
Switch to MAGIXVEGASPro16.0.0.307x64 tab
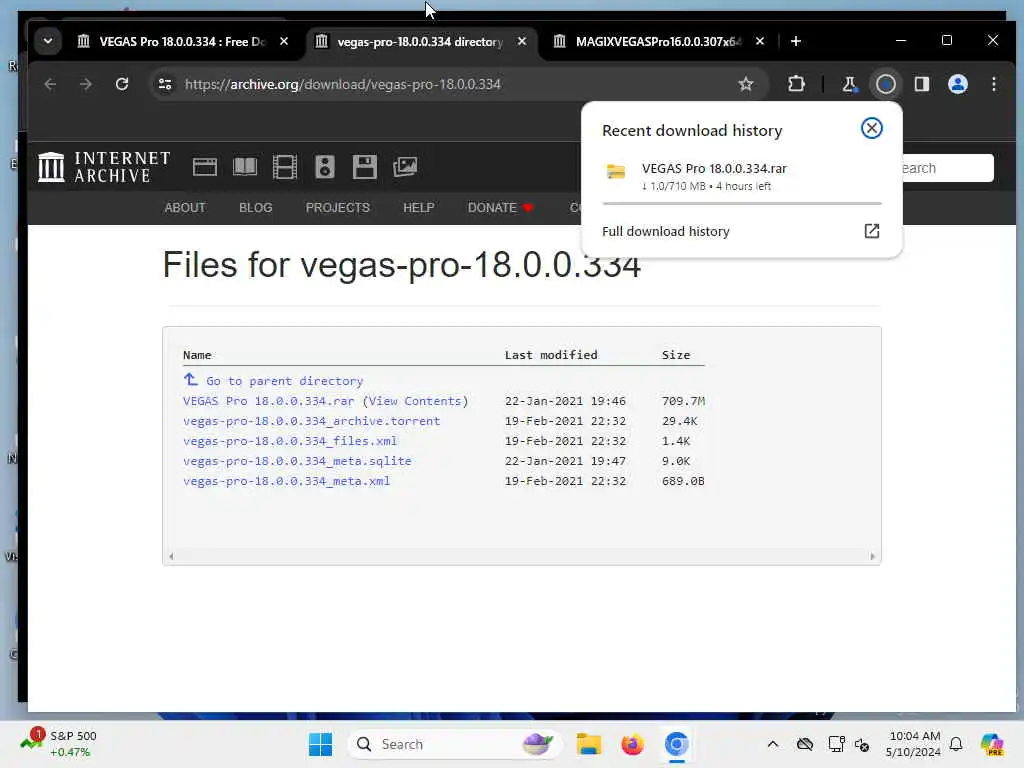point(657,42)
